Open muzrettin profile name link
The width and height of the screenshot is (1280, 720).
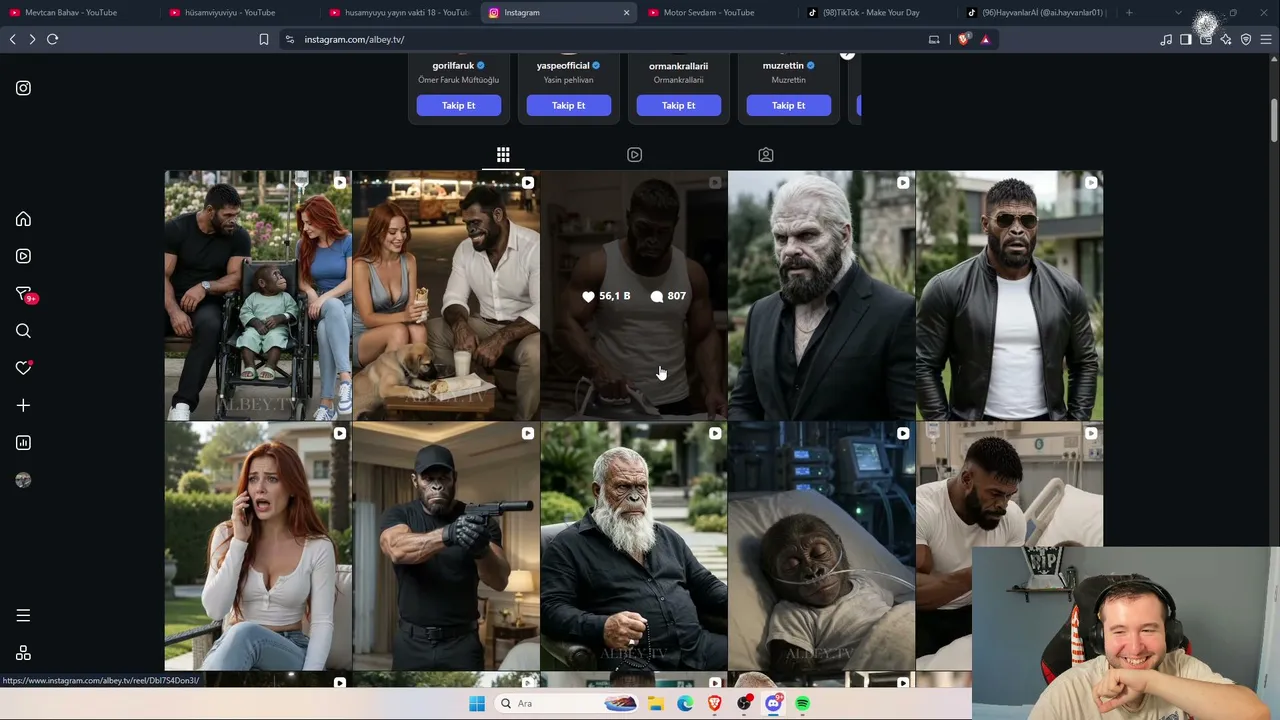[x=783, y=66]
